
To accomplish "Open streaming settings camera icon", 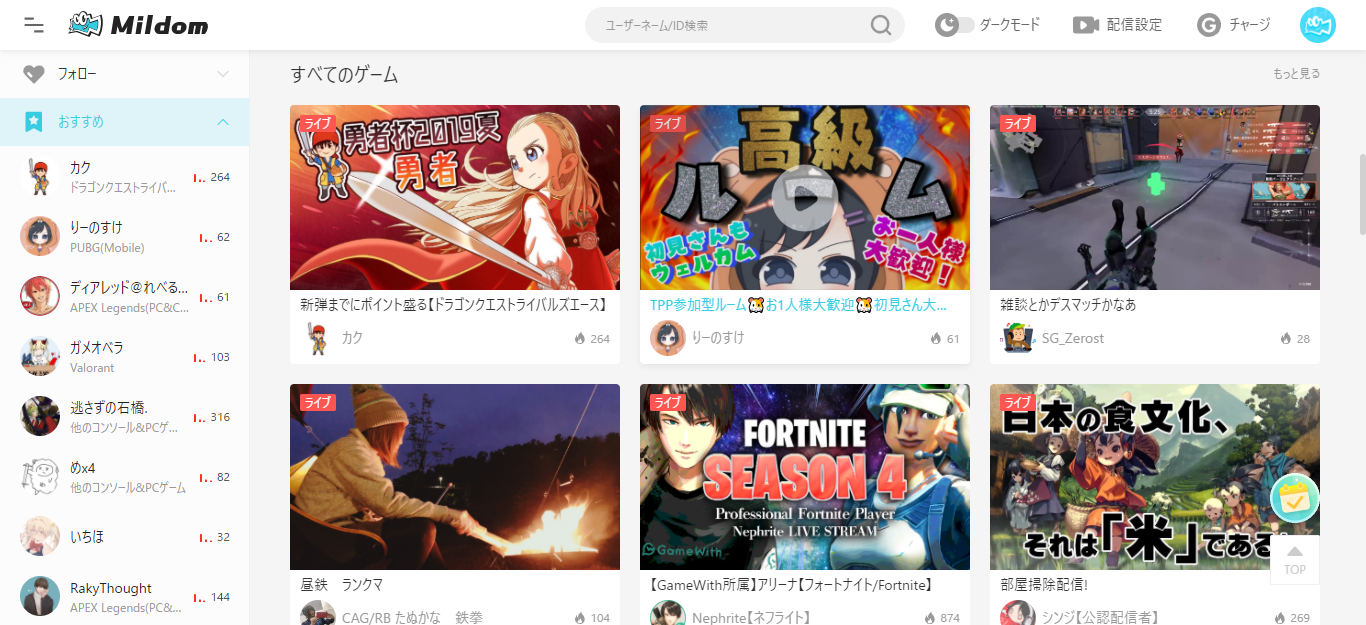I will 1086,25.
